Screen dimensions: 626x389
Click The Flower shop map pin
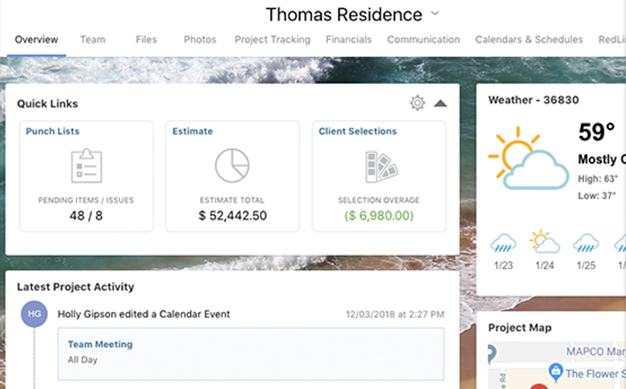tap(555, 372)
